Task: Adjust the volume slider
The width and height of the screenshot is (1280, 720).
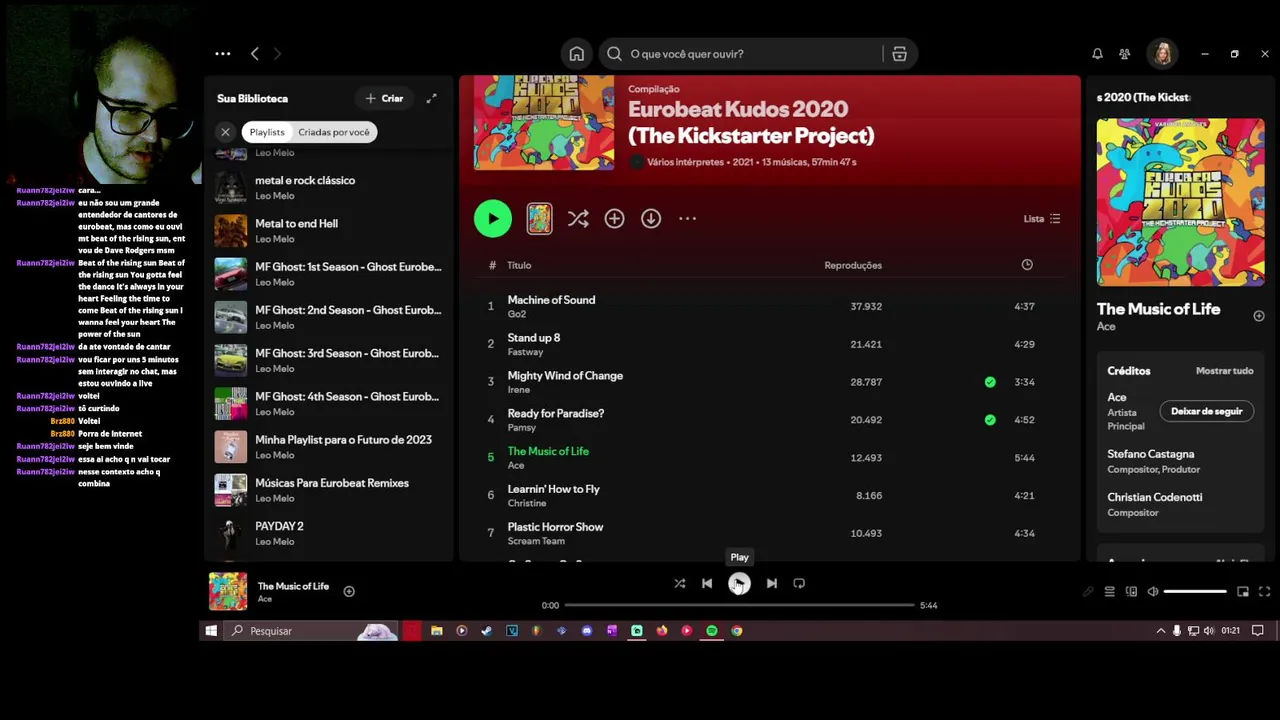Action: [1195, 592]
